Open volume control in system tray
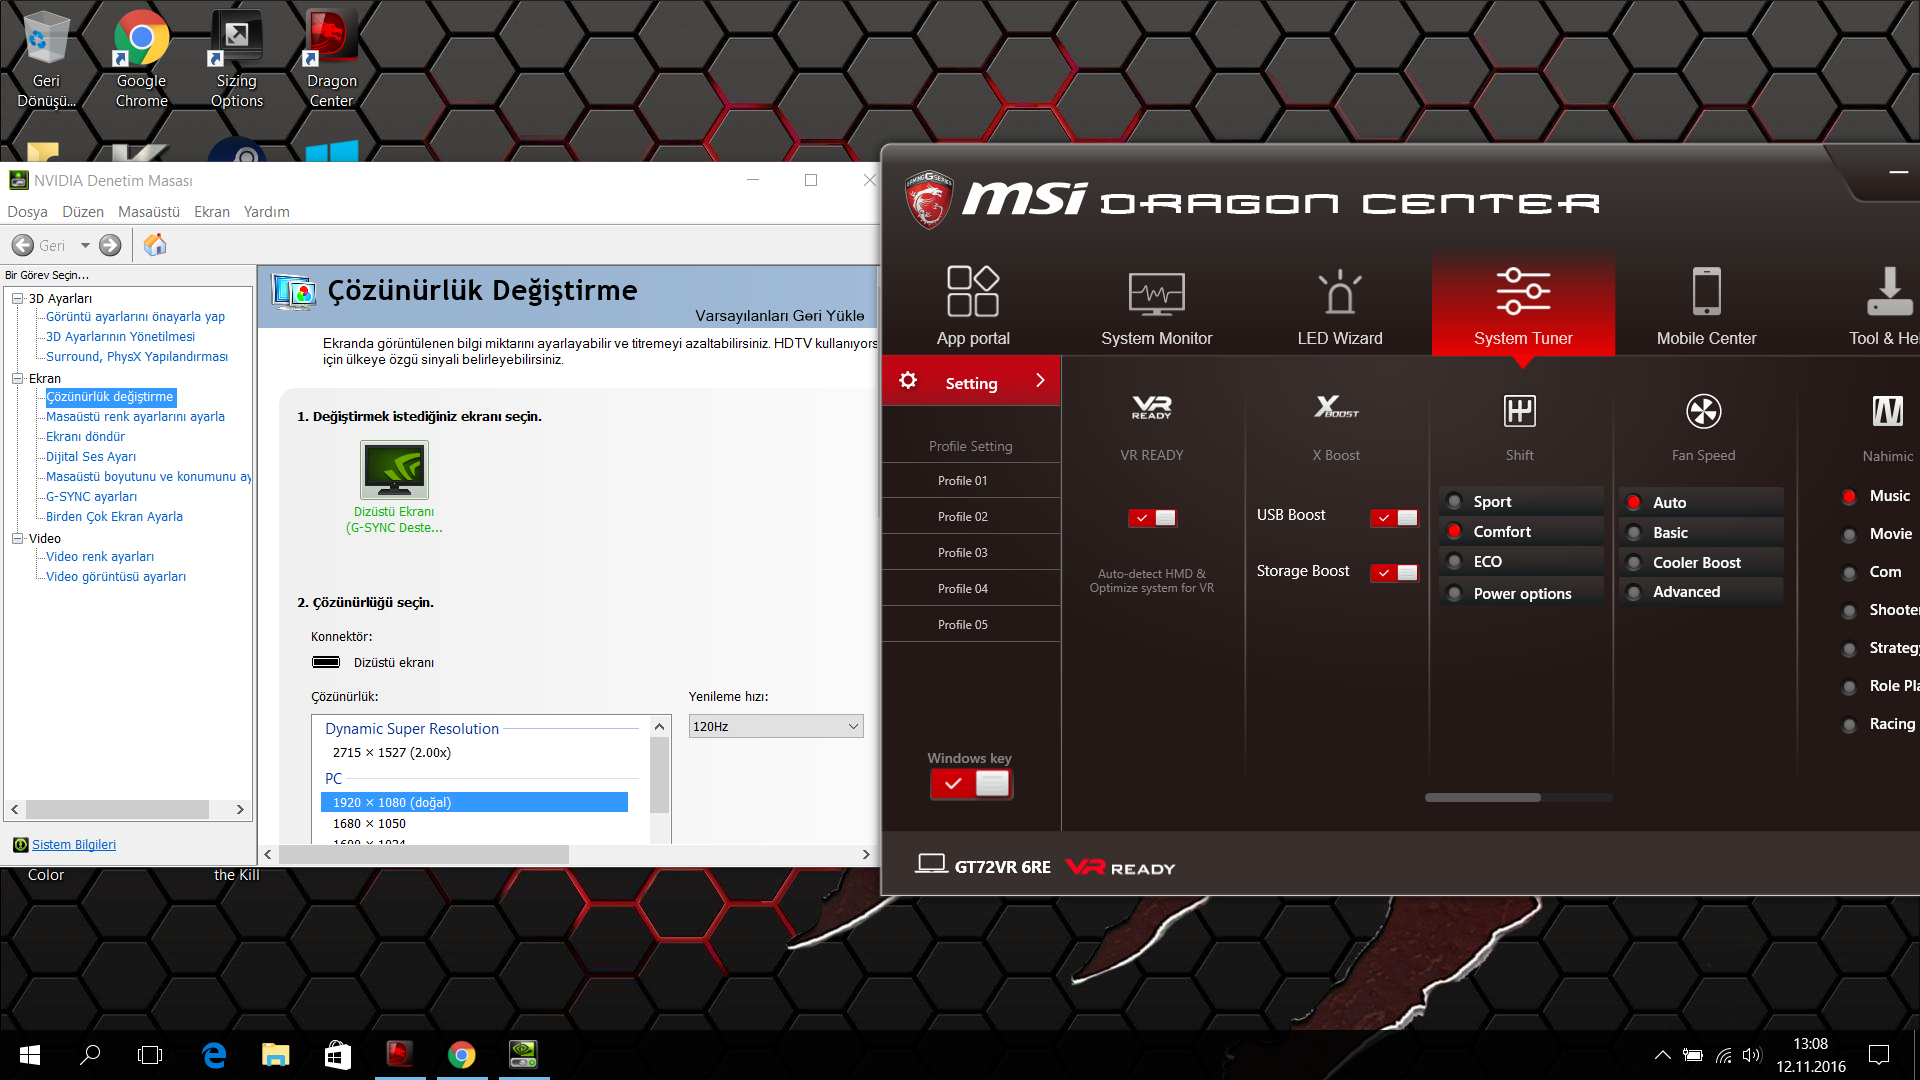This screenshot has height=1080, width=1920. [x=1751, y=1055]
